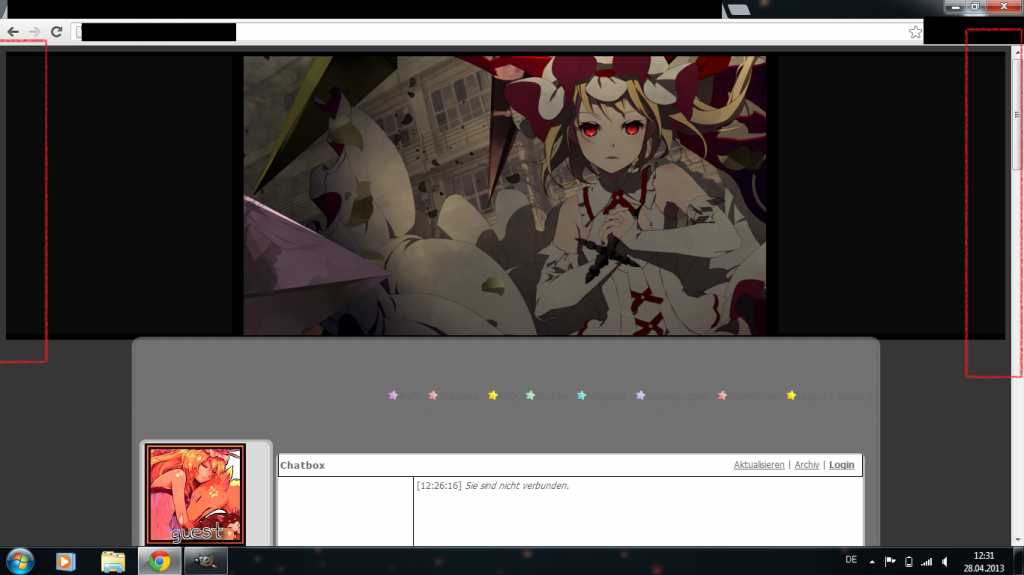Open the taskbar clock and date
This screenshot has height=575, width=1024.
click(984, 562)
